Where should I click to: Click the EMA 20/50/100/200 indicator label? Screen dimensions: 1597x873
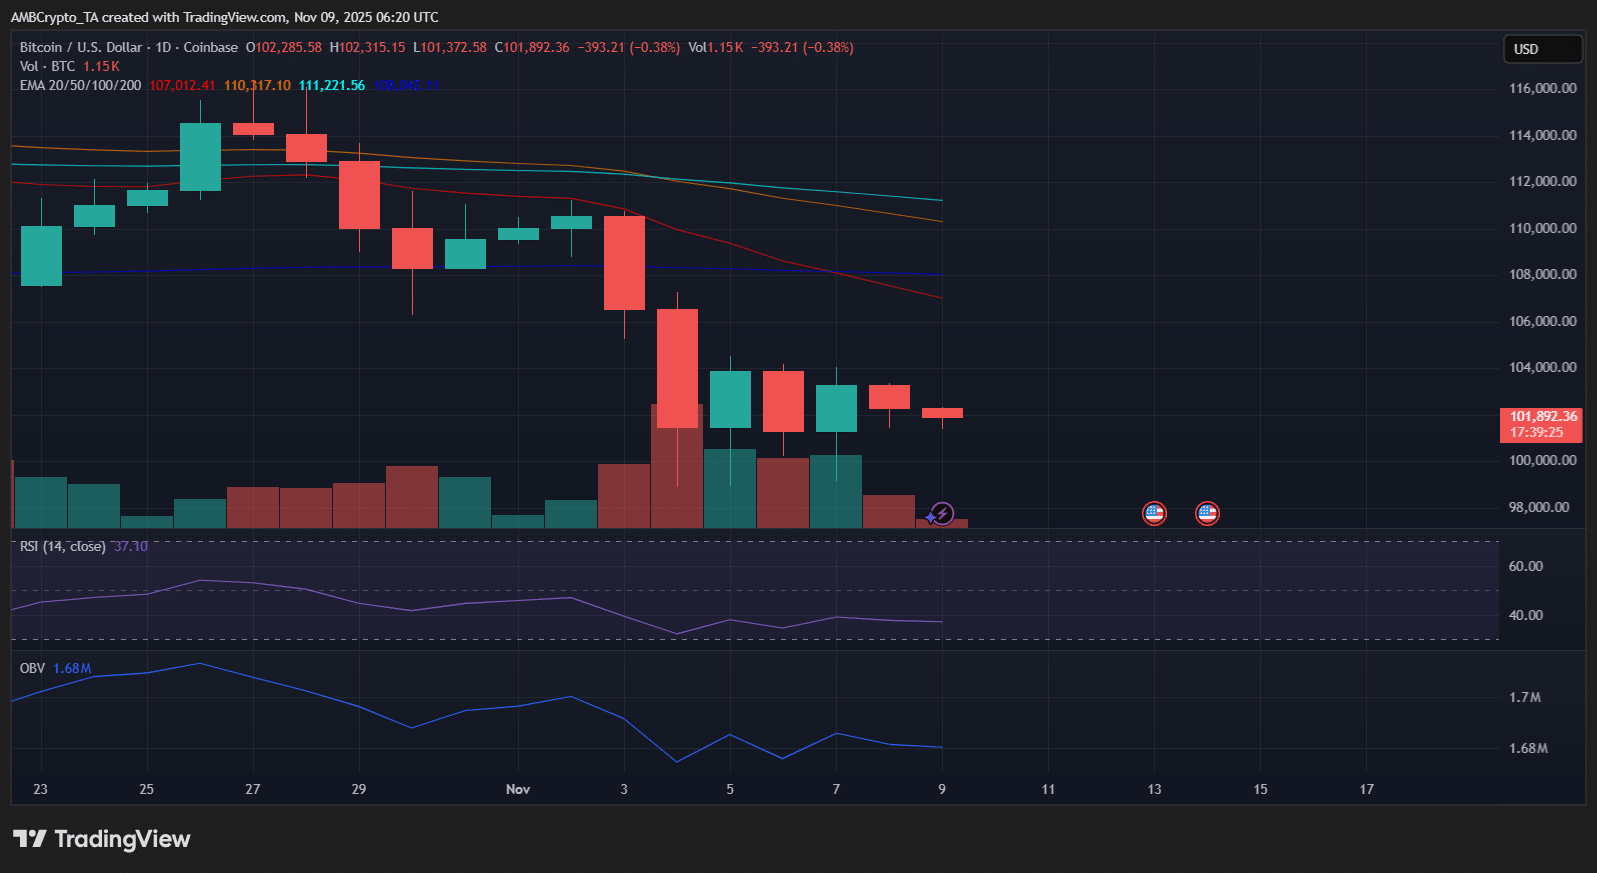point(80,86)
